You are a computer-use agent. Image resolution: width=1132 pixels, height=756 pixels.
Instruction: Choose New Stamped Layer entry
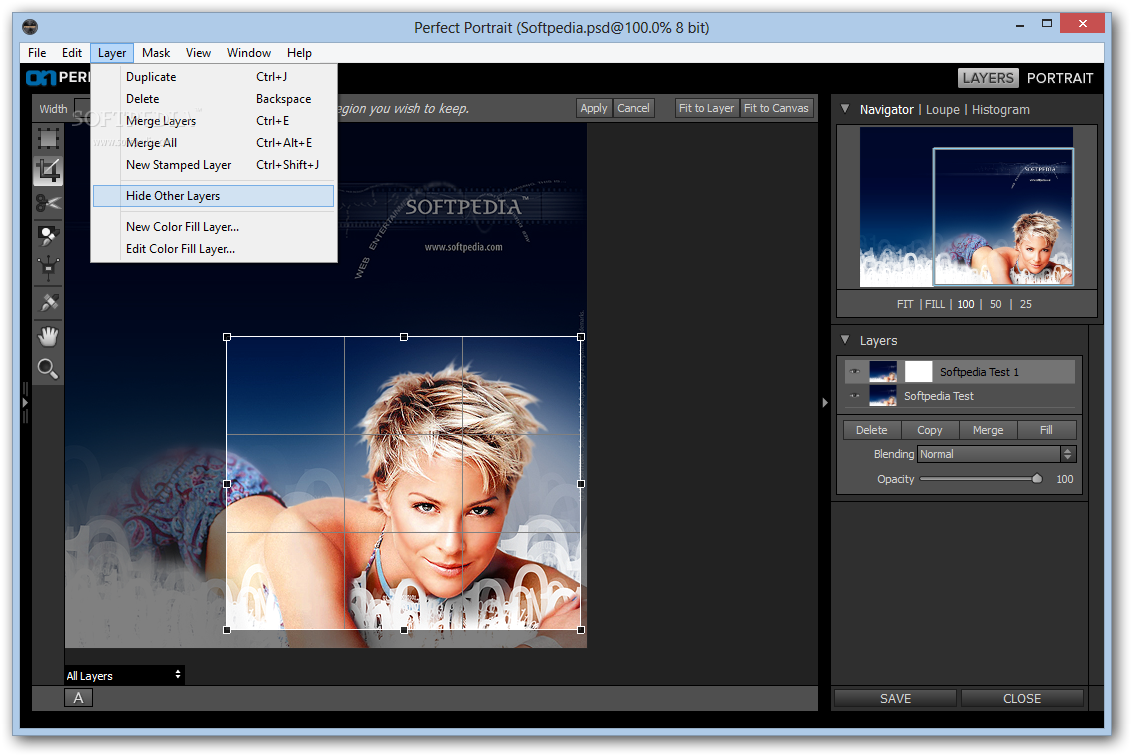click(x=214, y=165)
